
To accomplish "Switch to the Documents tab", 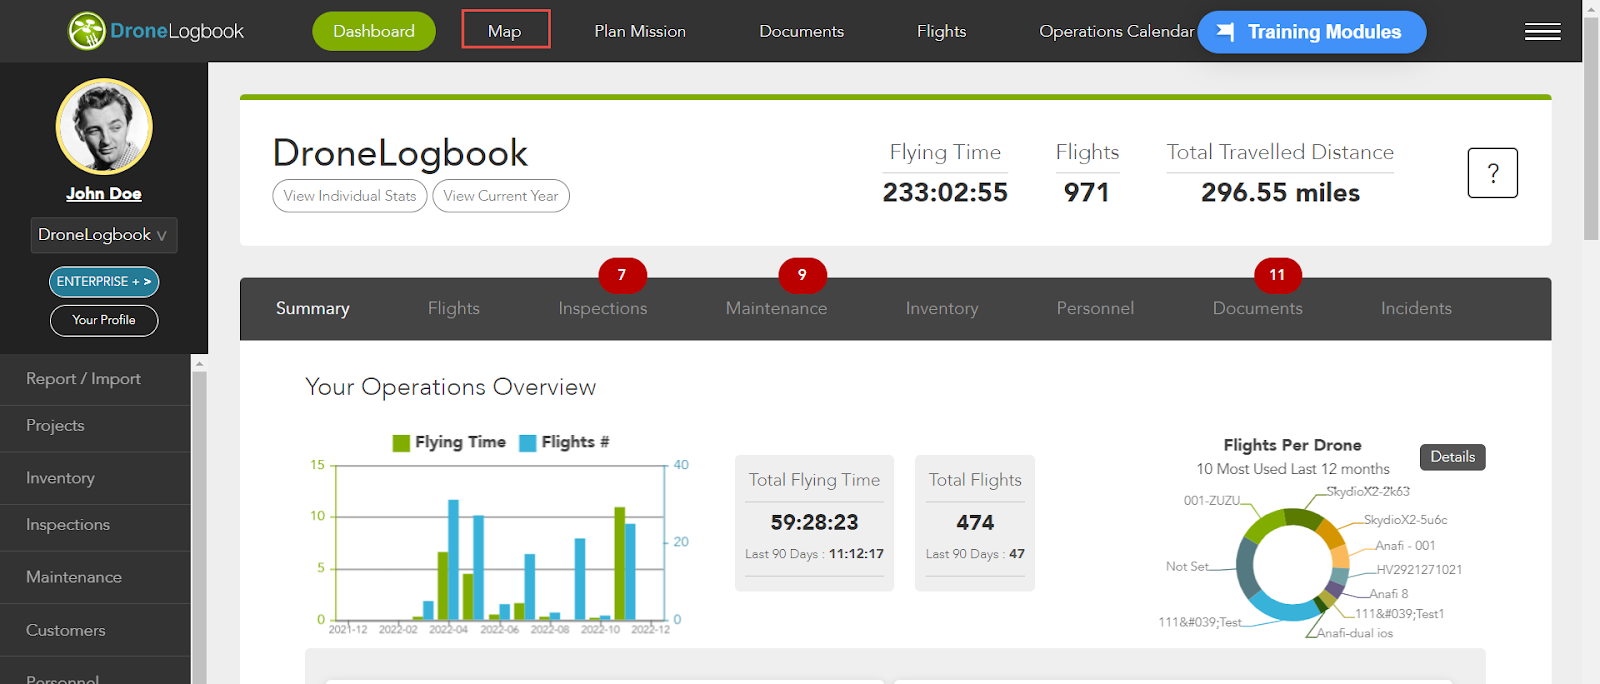I will click(x=1258, y=308).
